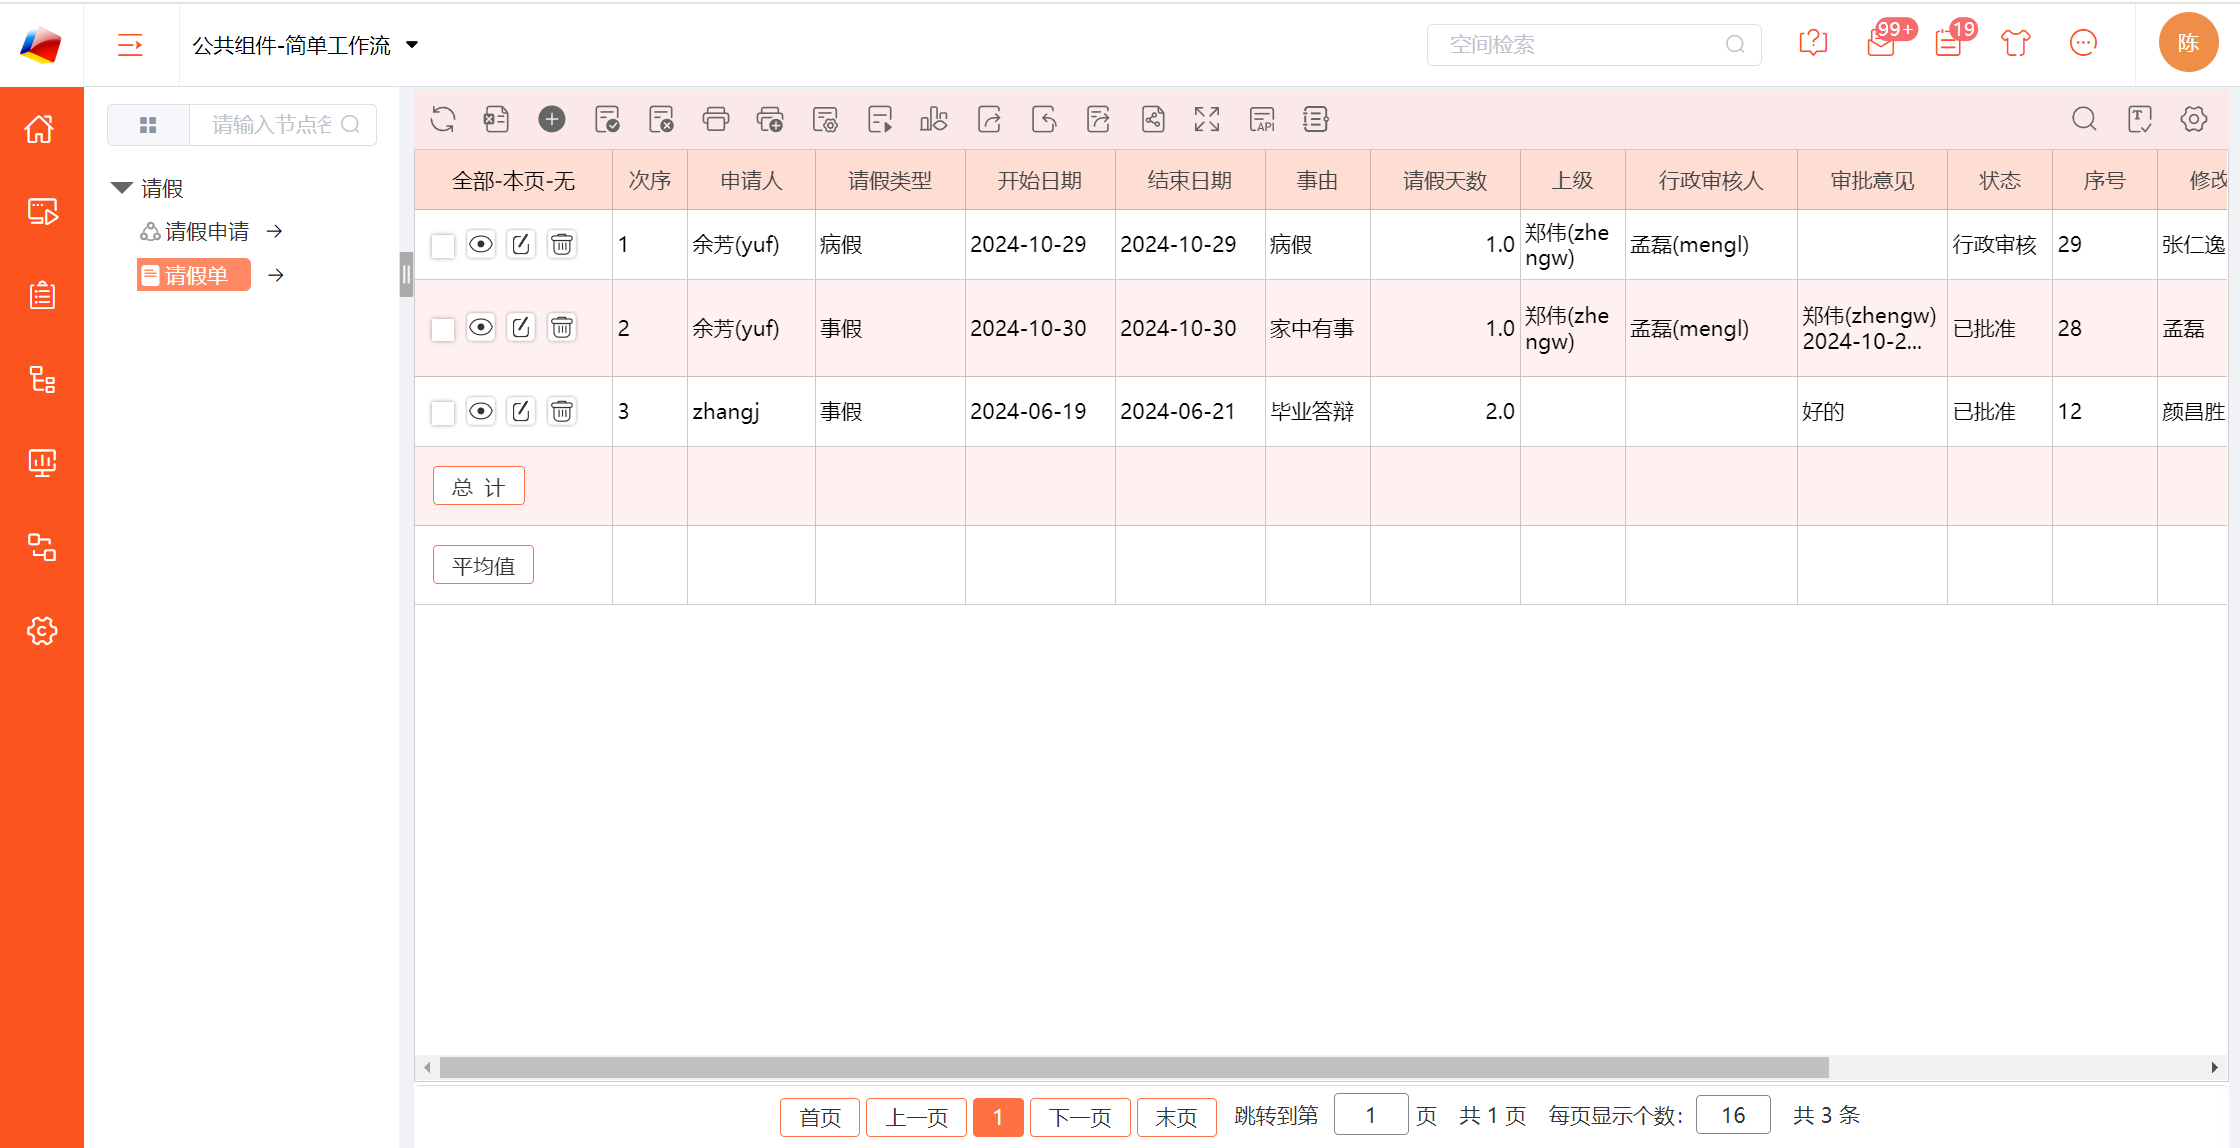Screen dimensions: 2240x1148
Task: Open 公共组件-简单工作流 dropdown arrow
Action: [x=412, y=45]
